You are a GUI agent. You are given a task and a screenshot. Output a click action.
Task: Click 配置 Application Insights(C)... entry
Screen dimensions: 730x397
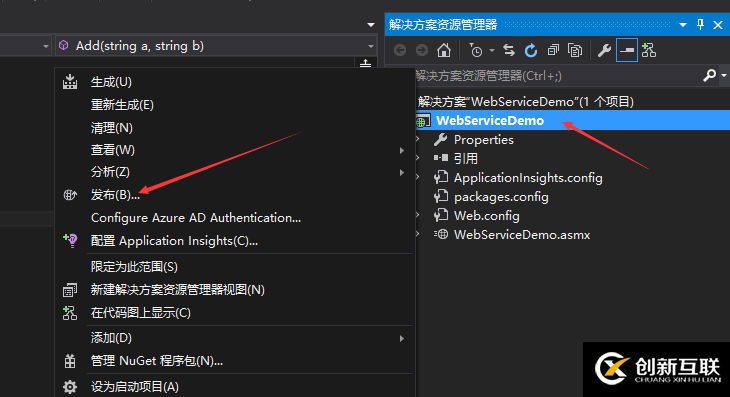[x=174, y=241]
